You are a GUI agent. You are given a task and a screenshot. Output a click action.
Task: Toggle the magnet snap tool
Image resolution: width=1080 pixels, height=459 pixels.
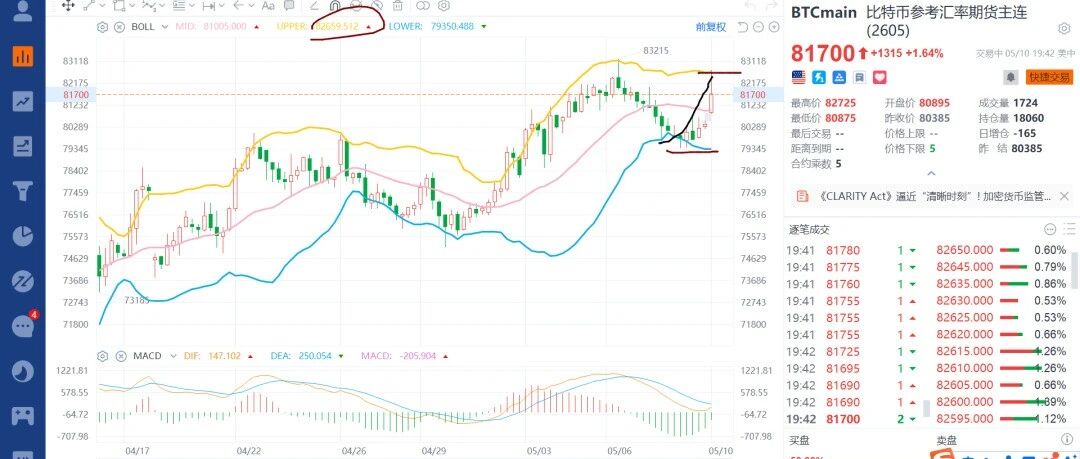tap(335, 6)
